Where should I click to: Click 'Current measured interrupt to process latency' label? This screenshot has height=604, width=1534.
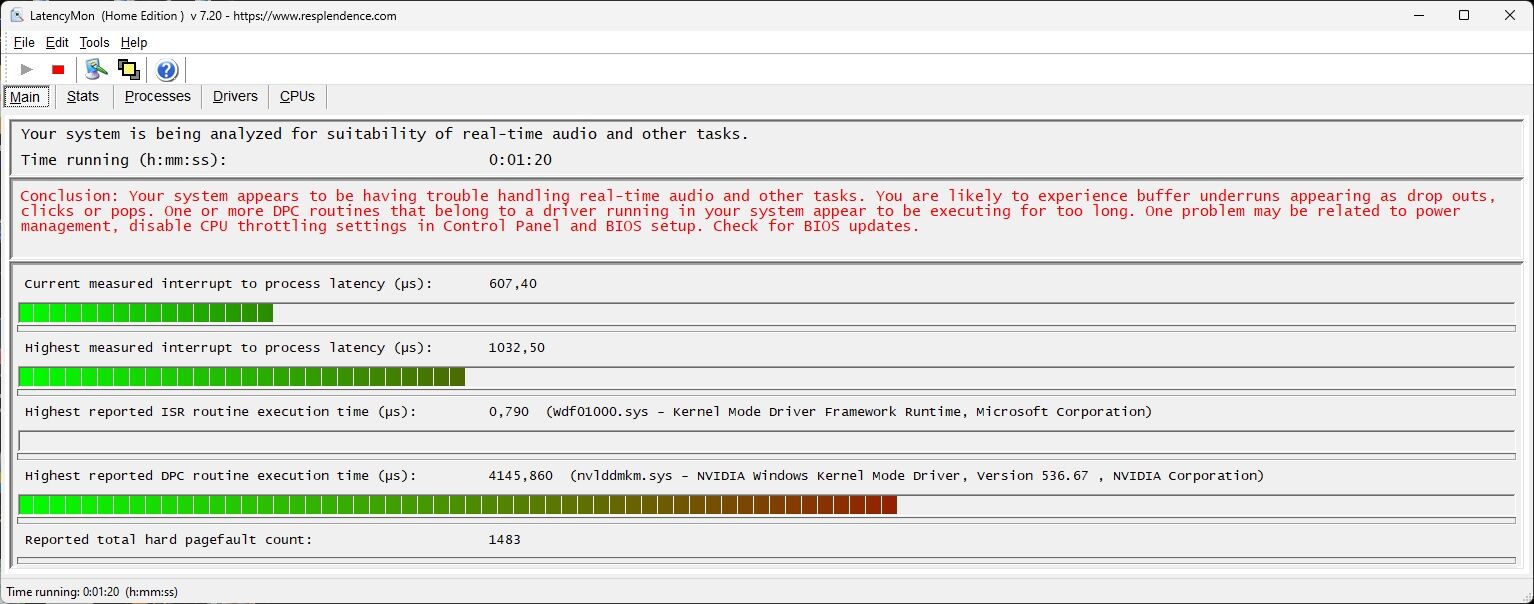(228, 284)
